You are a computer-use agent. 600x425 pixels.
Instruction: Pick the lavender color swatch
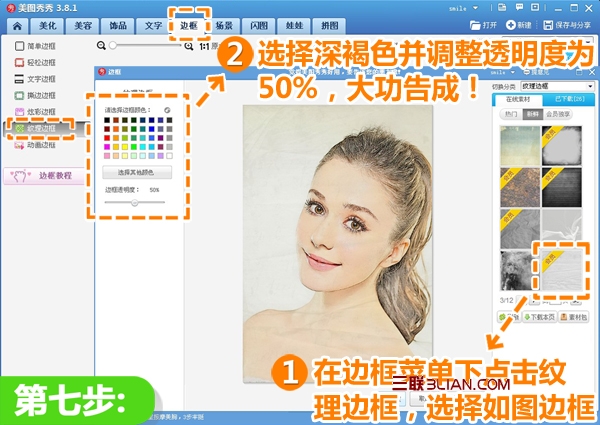161,156
